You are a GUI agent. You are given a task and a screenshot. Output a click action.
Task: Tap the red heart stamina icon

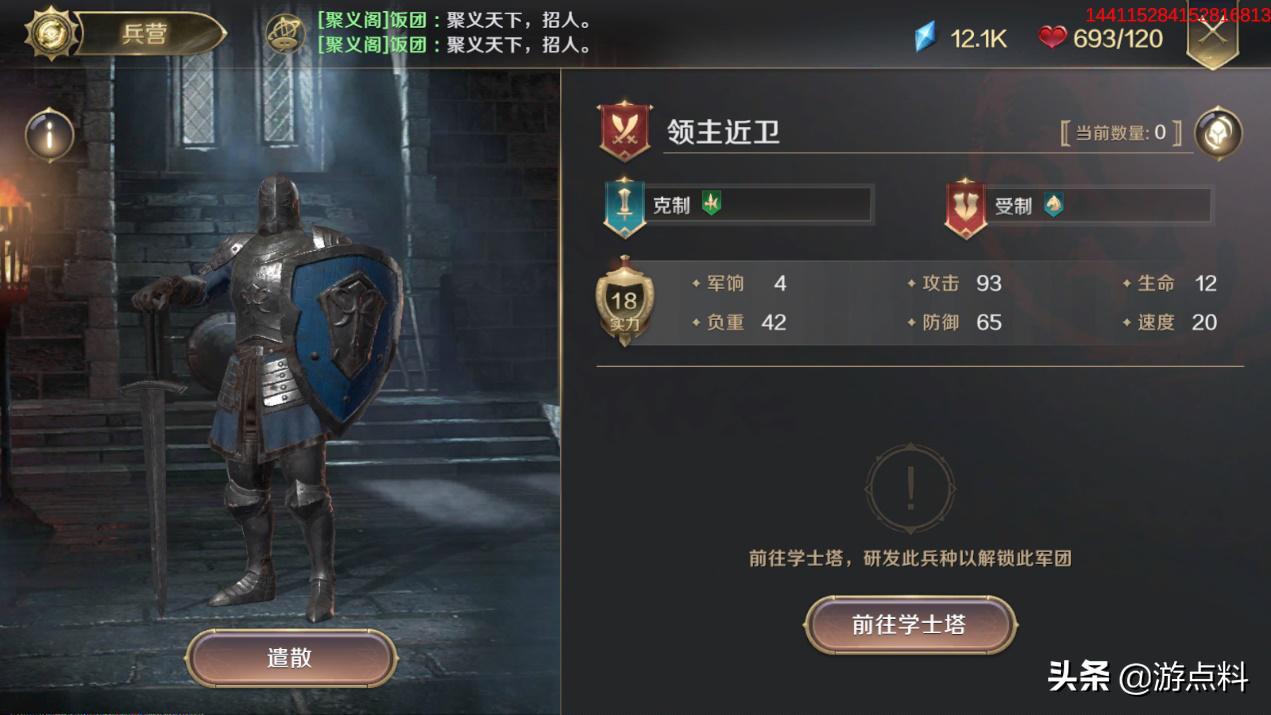1052,38
